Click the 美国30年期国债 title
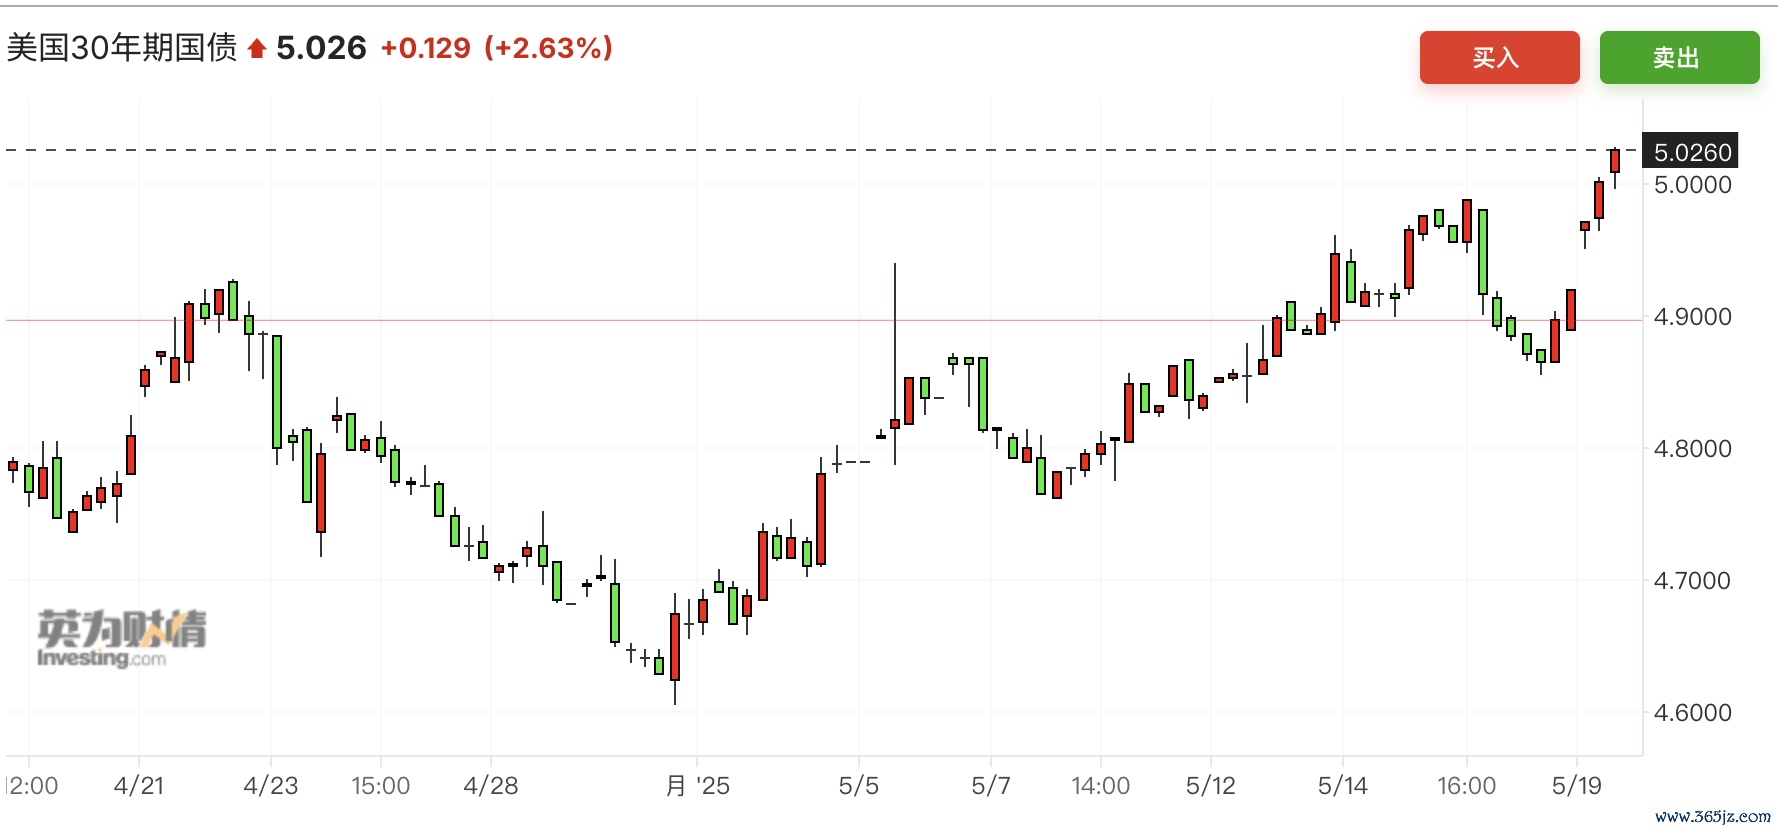The height and width of the screenshot is (832, 1778). pyautogui.click(x=122, y=48)
